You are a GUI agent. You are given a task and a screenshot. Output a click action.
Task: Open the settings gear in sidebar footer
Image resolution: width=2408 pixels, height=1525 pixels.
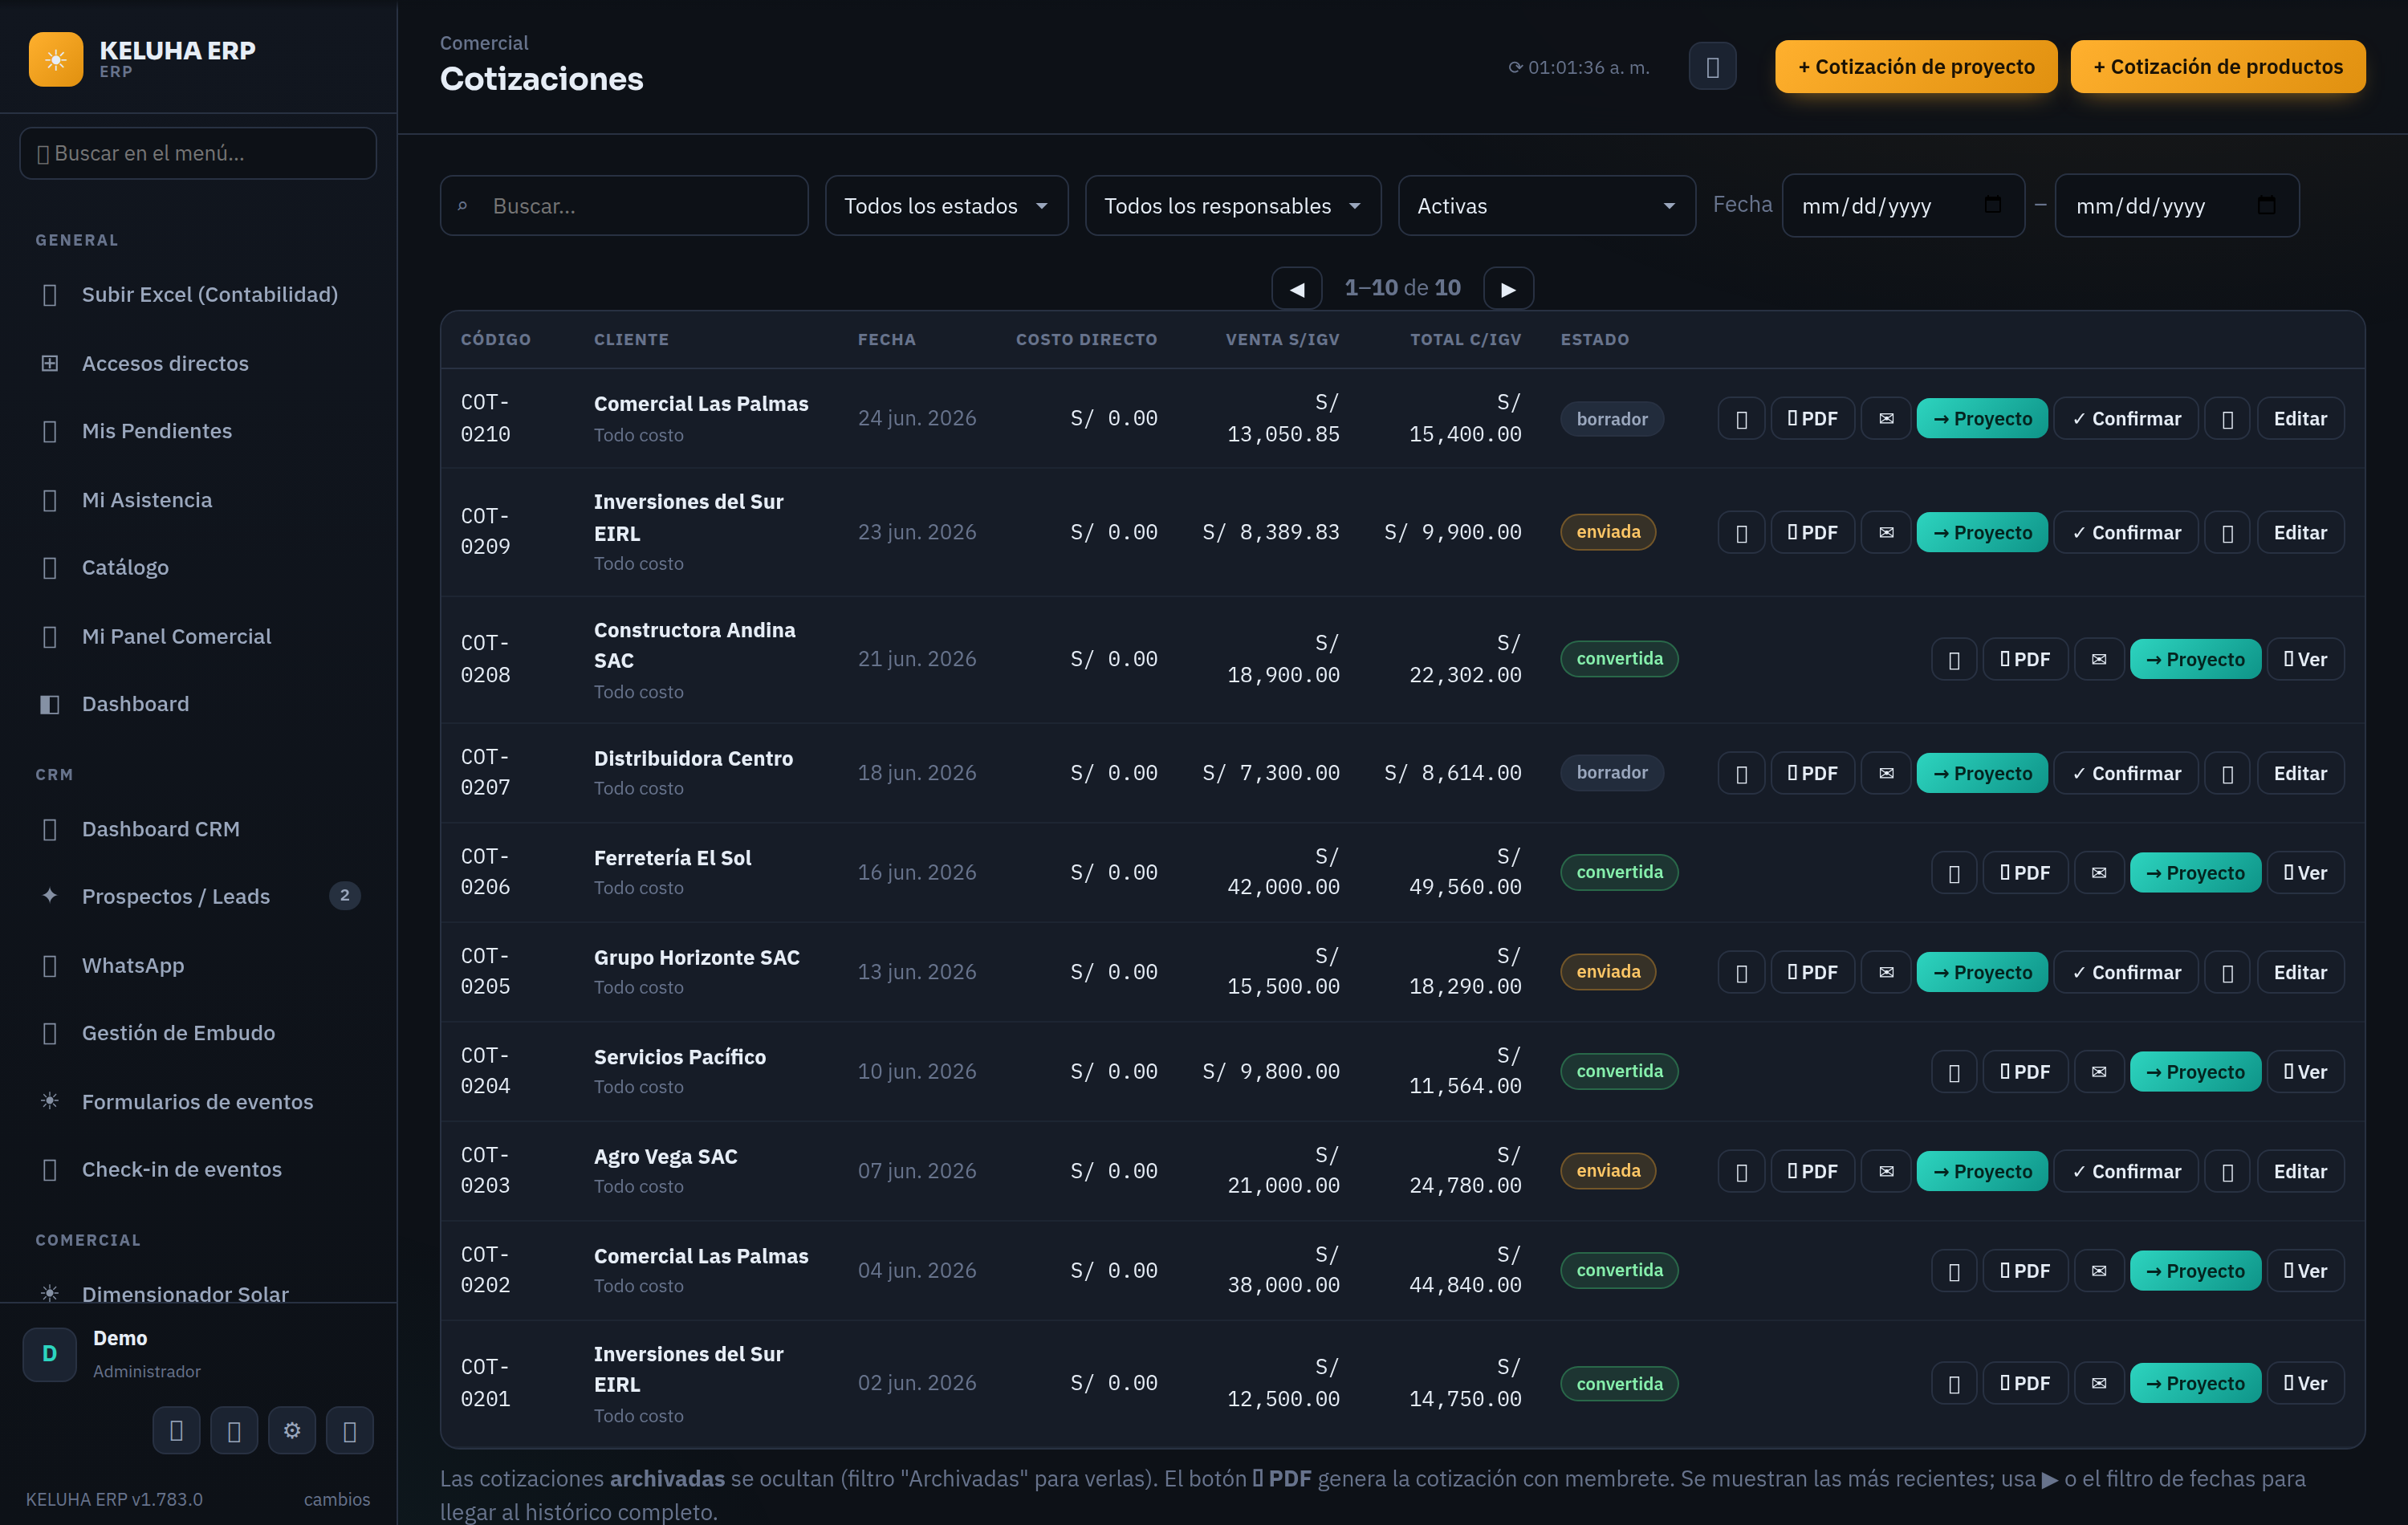coord(292,1430)
